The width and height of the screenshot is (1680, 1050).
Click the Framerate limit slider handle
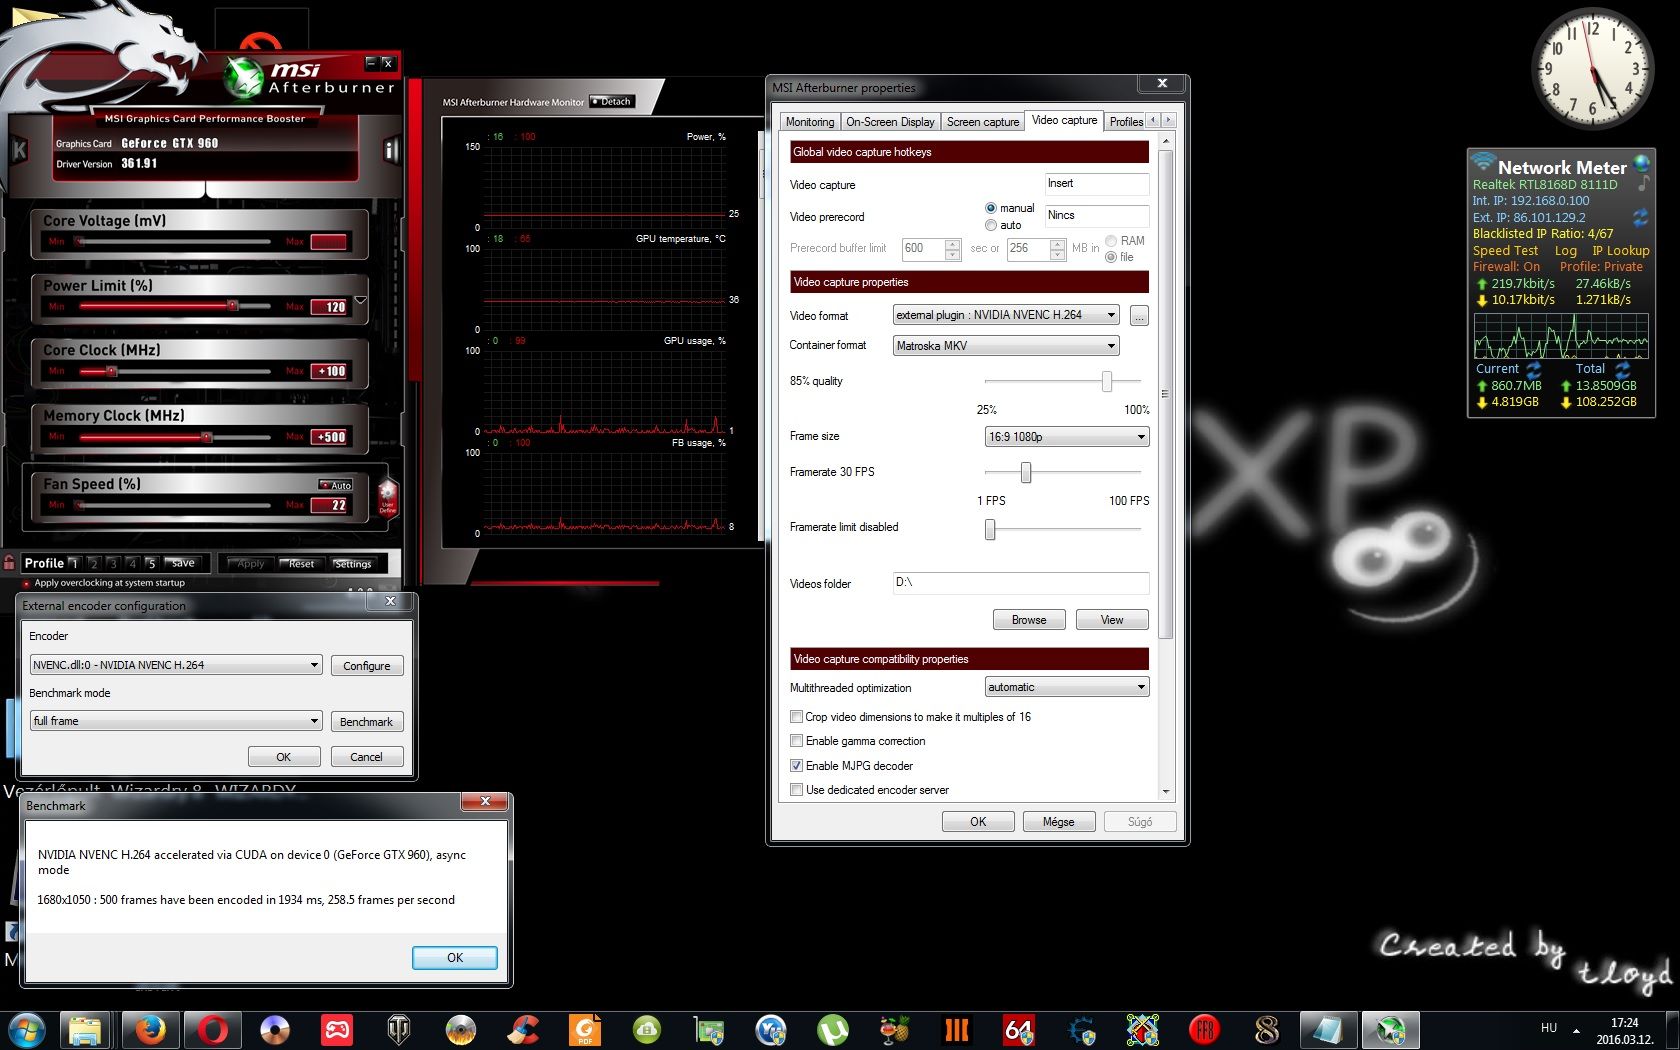pyautogui.click(x=990, y=529)
